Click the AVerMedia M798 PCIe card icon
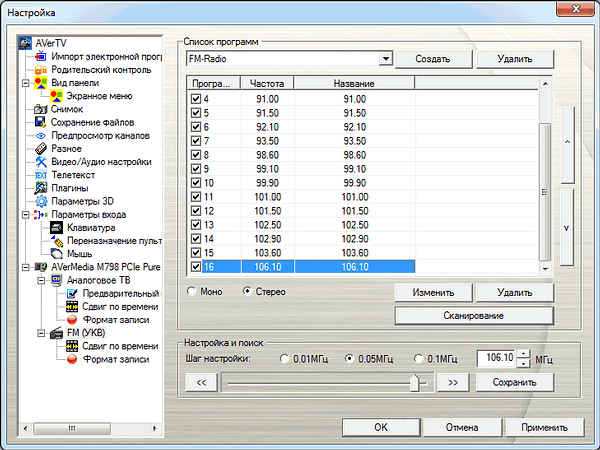The height and width of the screenshot is (450, 600). pyautogui.click(x=41, y=267)
